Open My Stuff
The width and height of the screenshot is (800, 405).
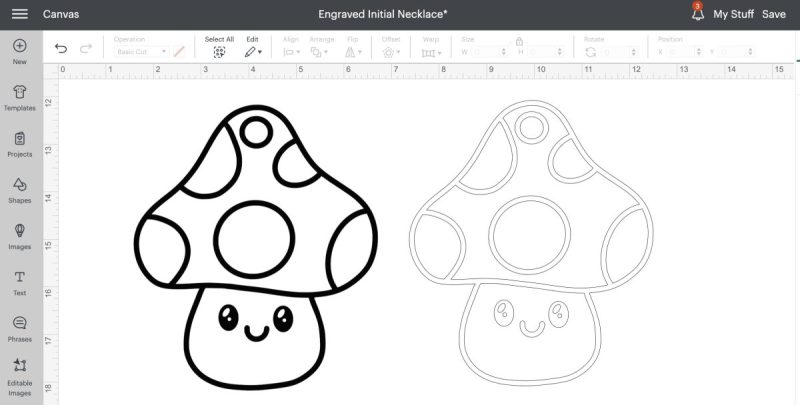coord(733,14)
